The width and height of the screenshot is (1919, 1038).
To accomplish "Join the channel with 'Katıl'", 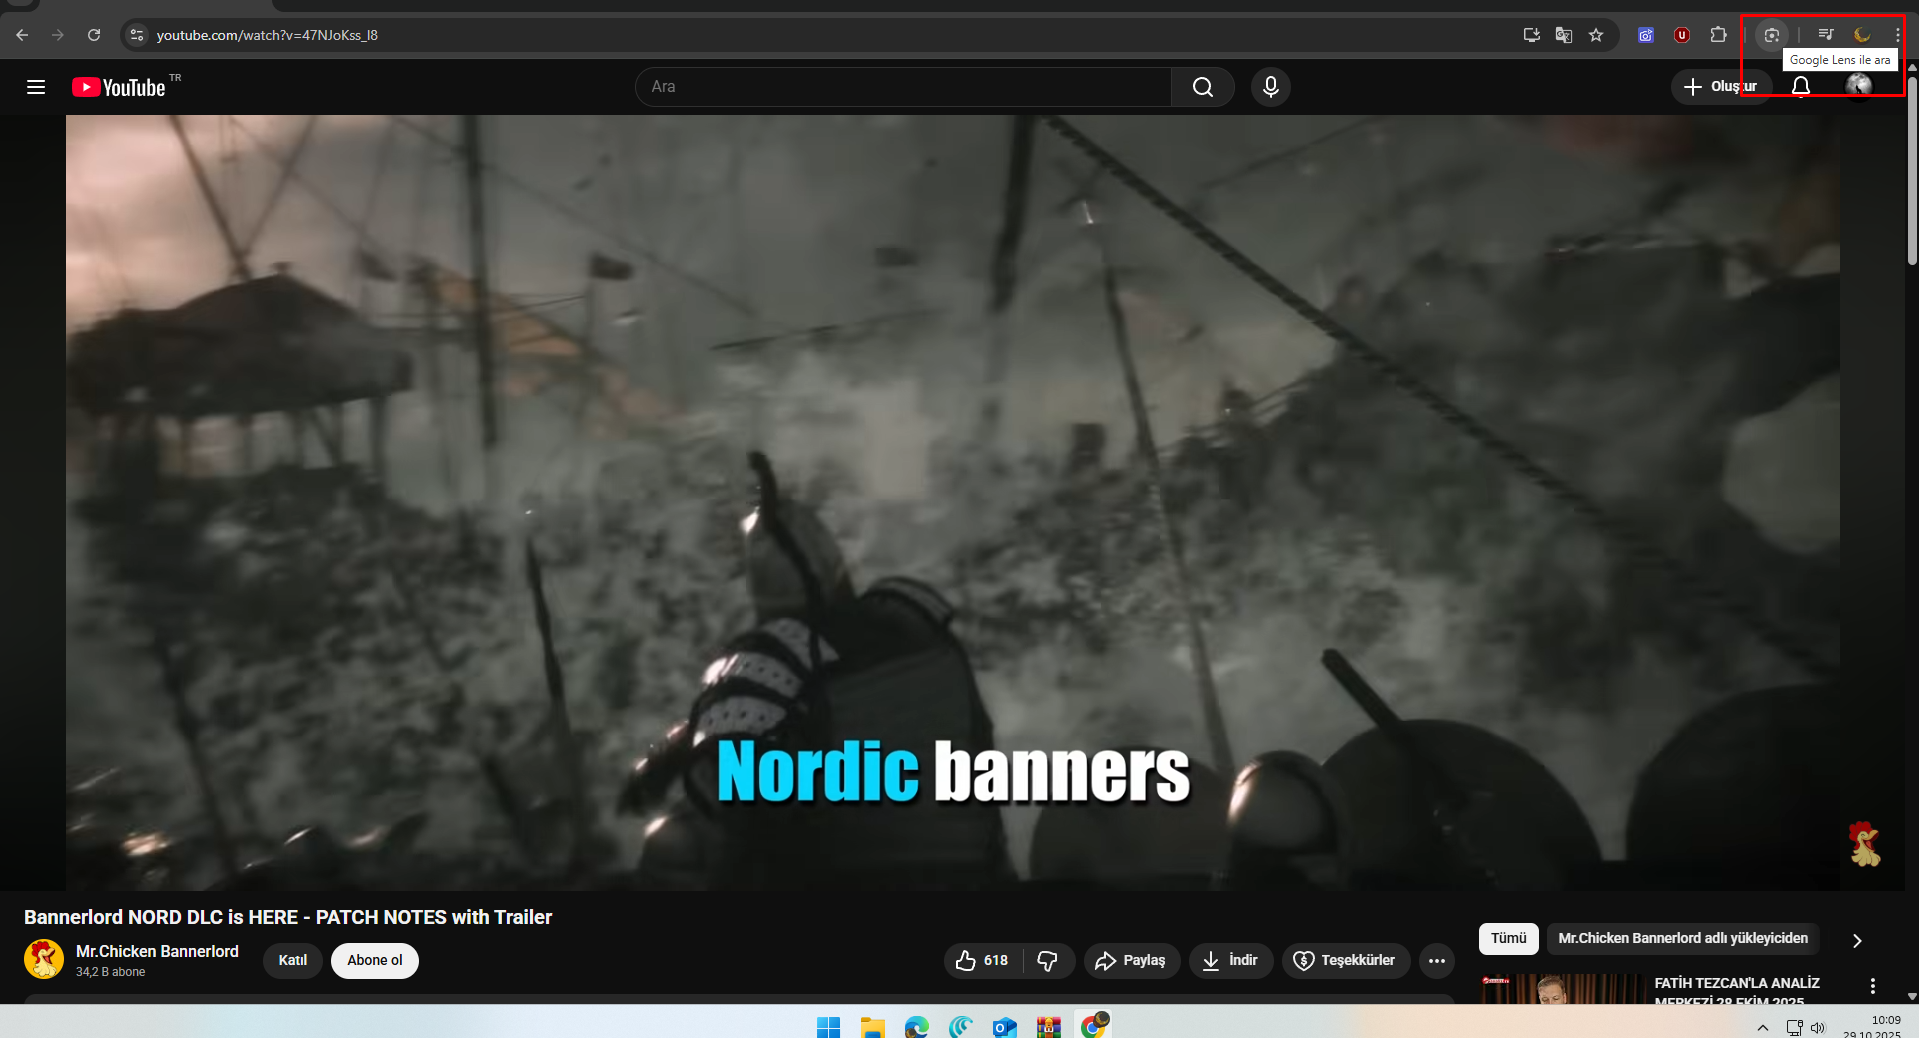I will click(293, 960).
